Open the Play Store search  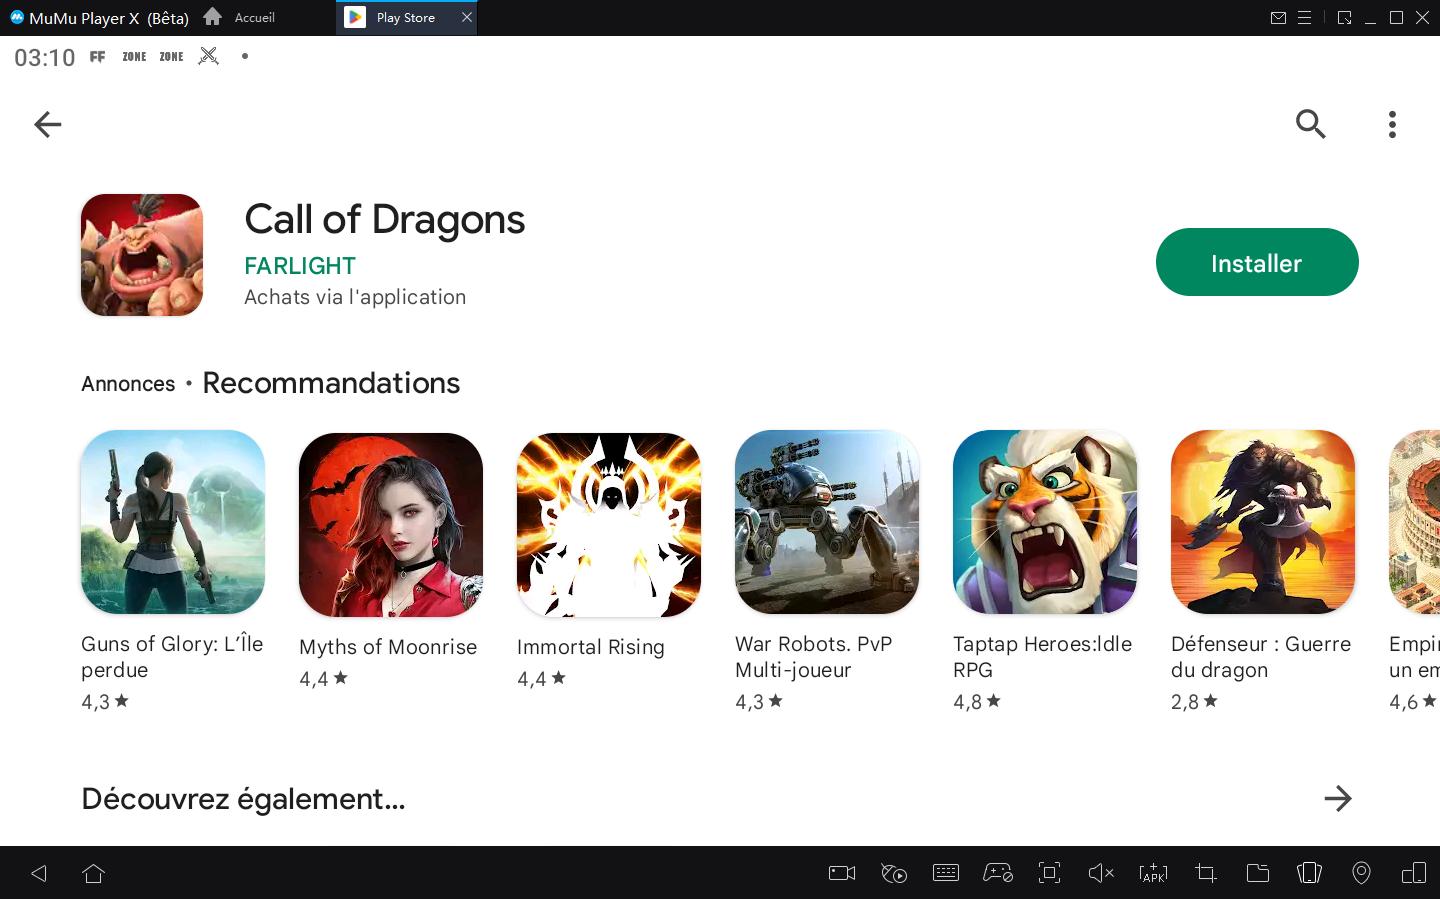point(1310,124)
